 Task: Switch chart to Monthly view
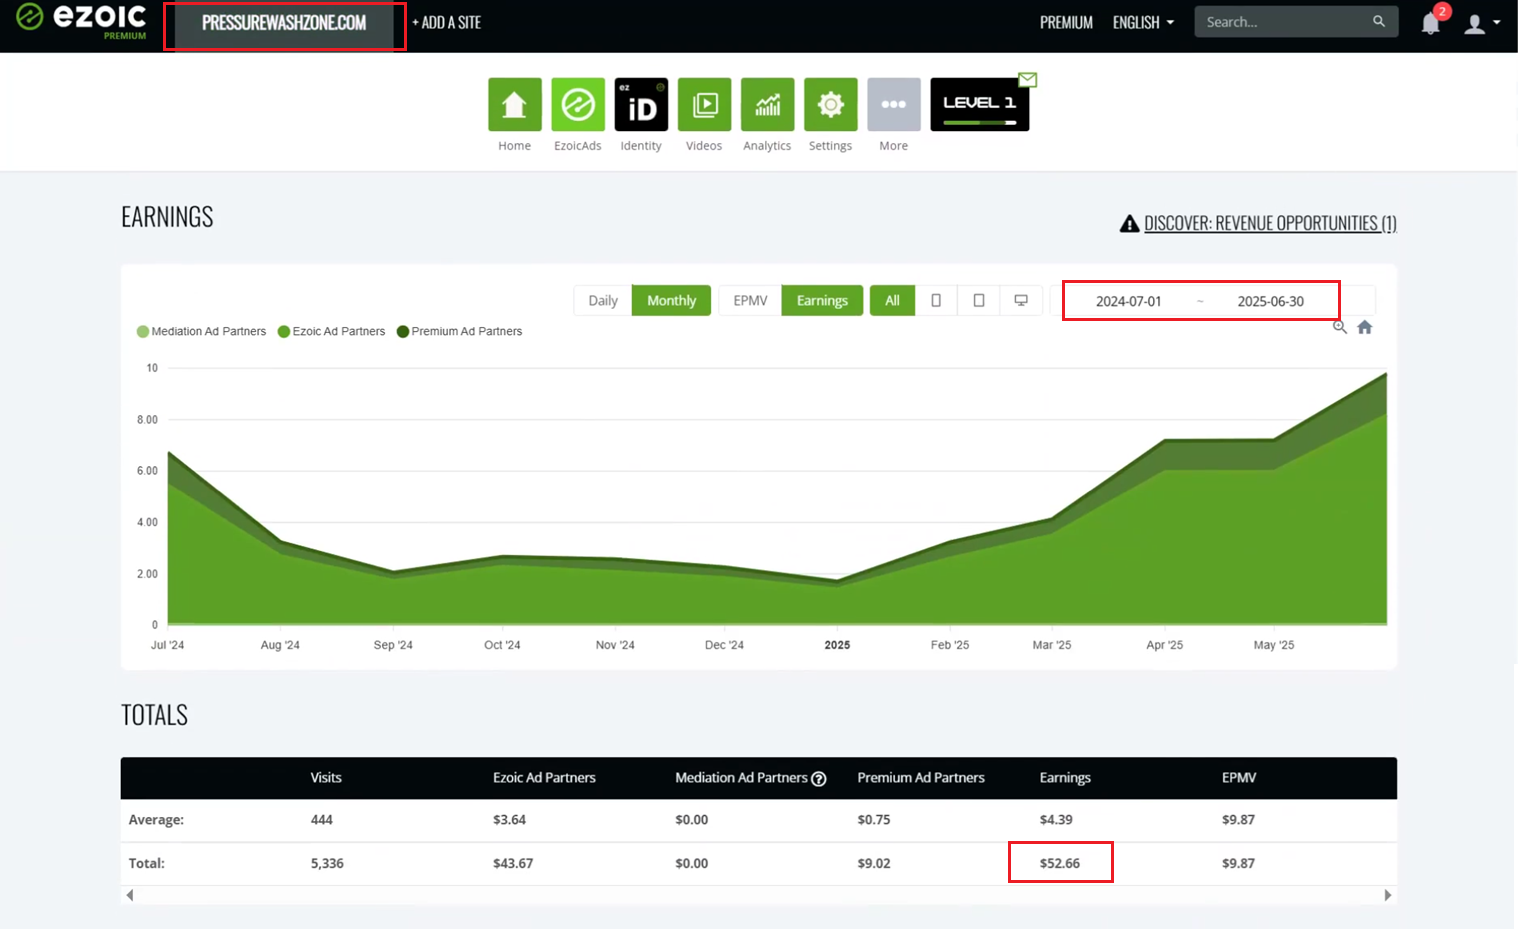click(x=671, y=300)
